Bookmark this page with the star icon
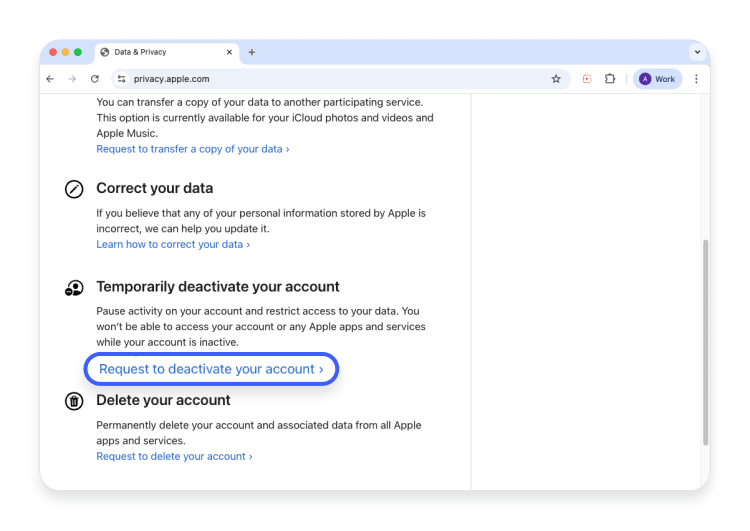750x531 pixels. point(556,79)
